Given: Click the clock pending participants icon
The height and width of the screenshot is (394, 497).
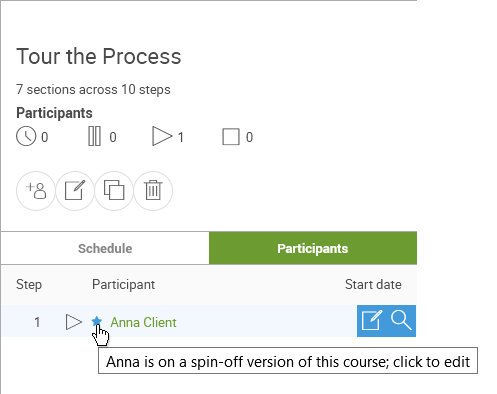Looking at the screenshot, I should coord(26,136).
